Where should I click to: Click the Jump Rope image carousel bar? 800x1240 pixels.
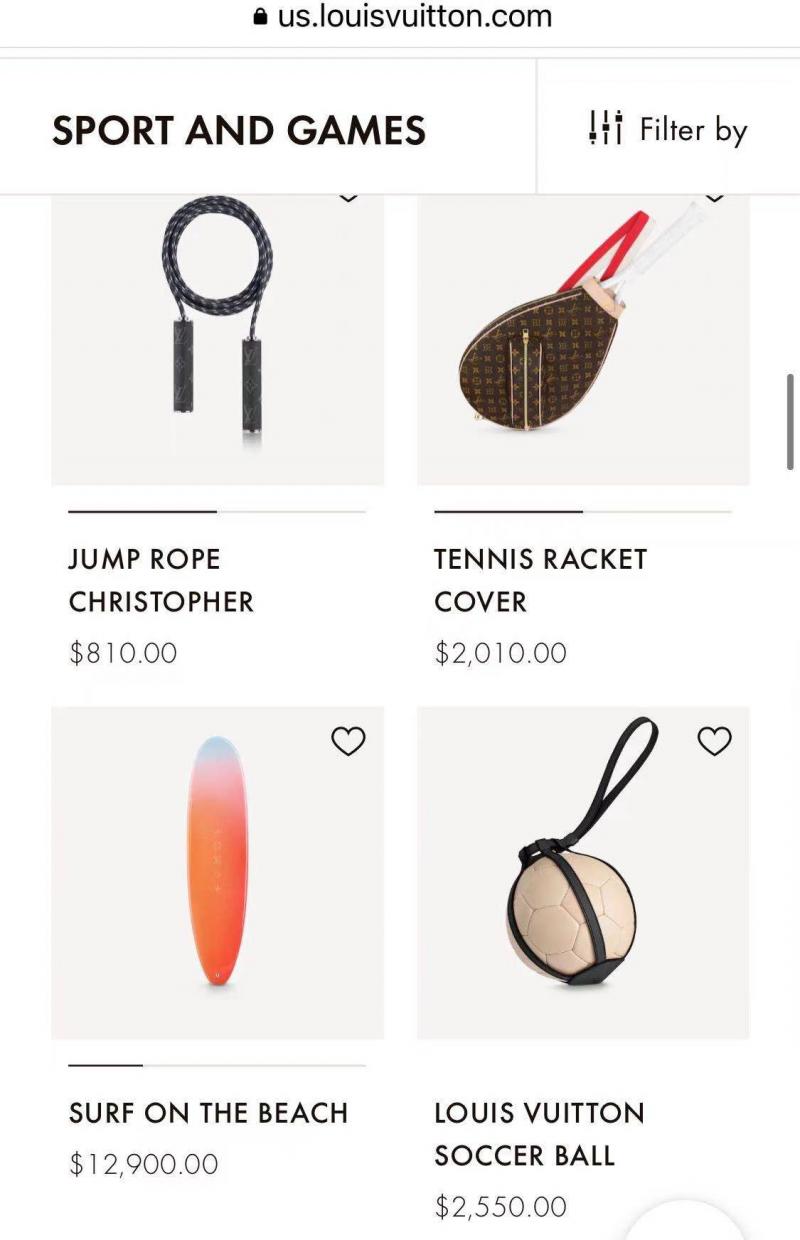tap(217, 511)
